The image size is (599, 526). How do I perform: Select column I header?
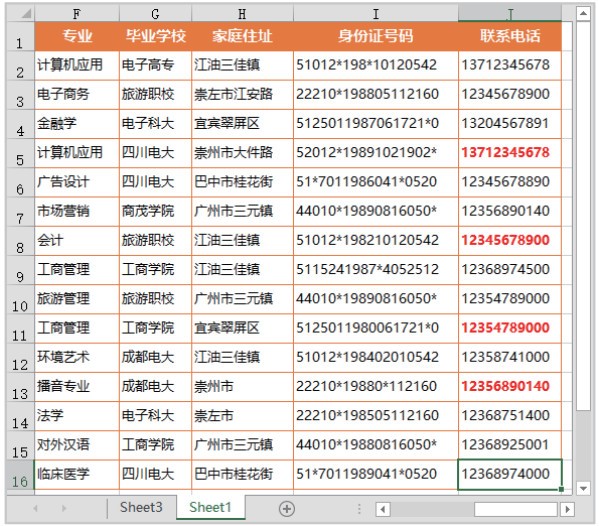pyautogui.click(x=376, y=14)
